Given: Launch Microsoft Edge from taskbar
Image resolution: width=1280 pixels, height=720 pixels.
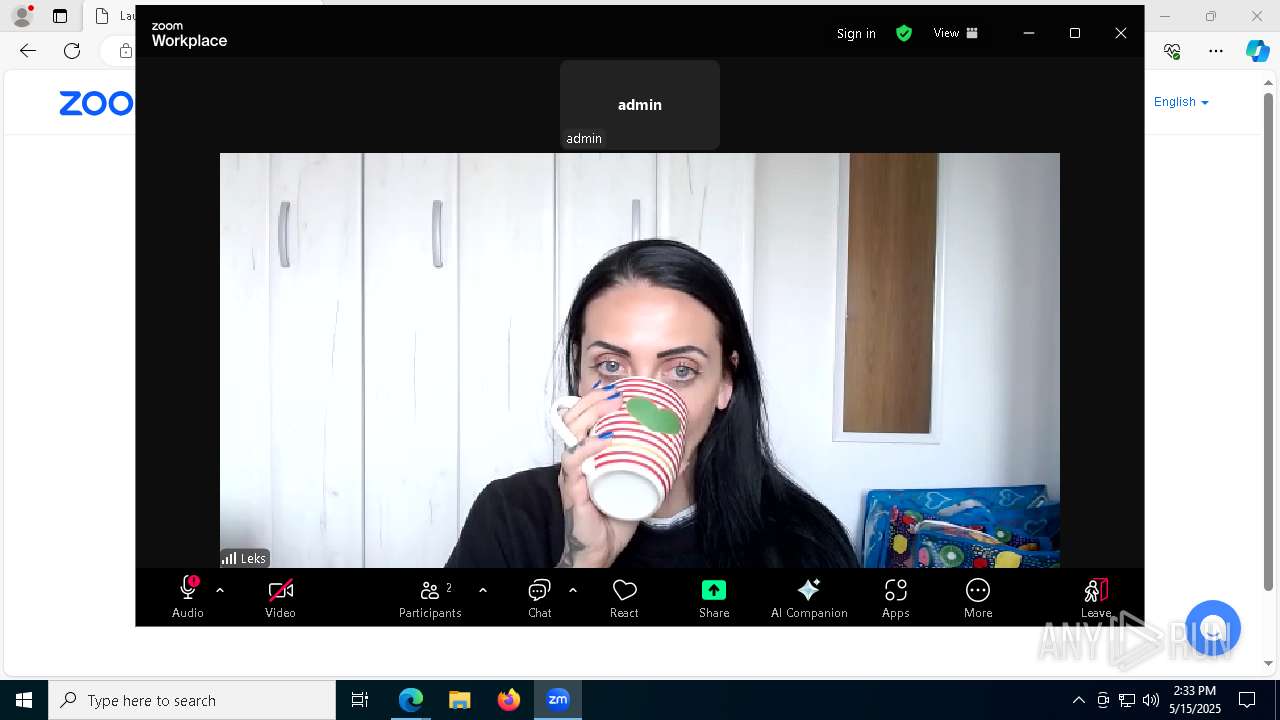Looking at the screenshot, I should [411, 700].
